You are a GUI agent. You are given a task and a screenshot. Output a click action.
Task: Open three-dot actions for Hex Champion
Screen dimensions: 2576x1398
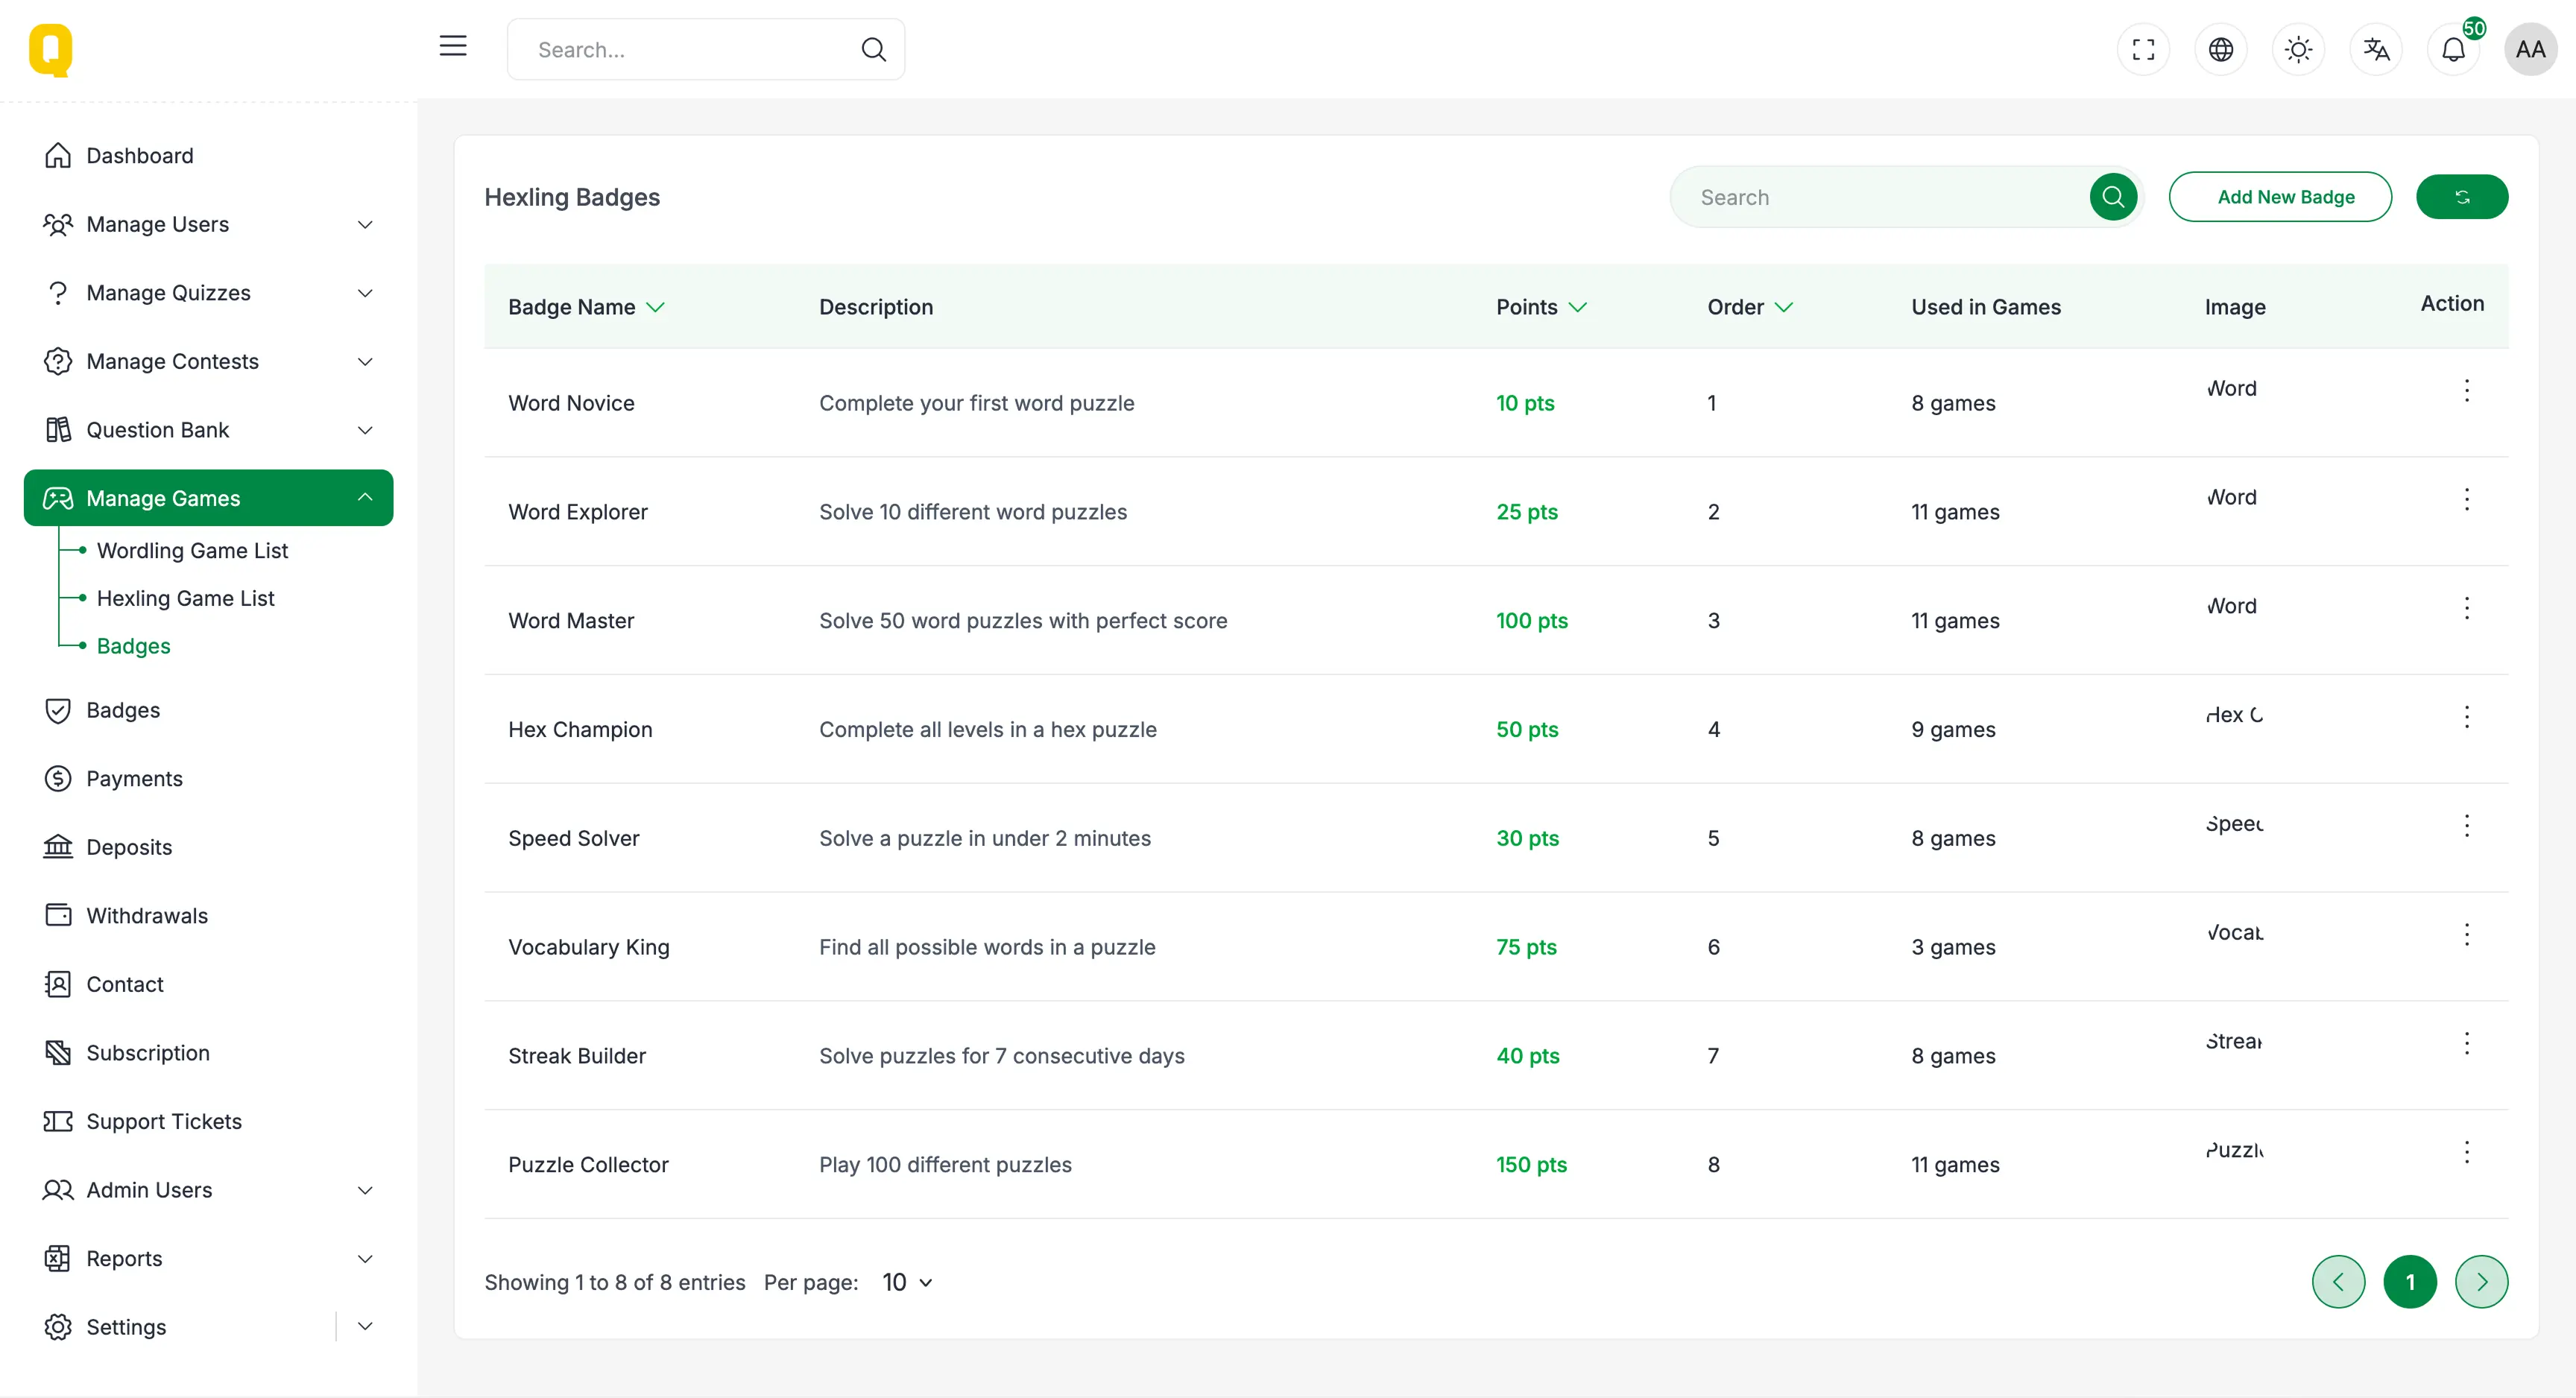[x=2466, y=716]
